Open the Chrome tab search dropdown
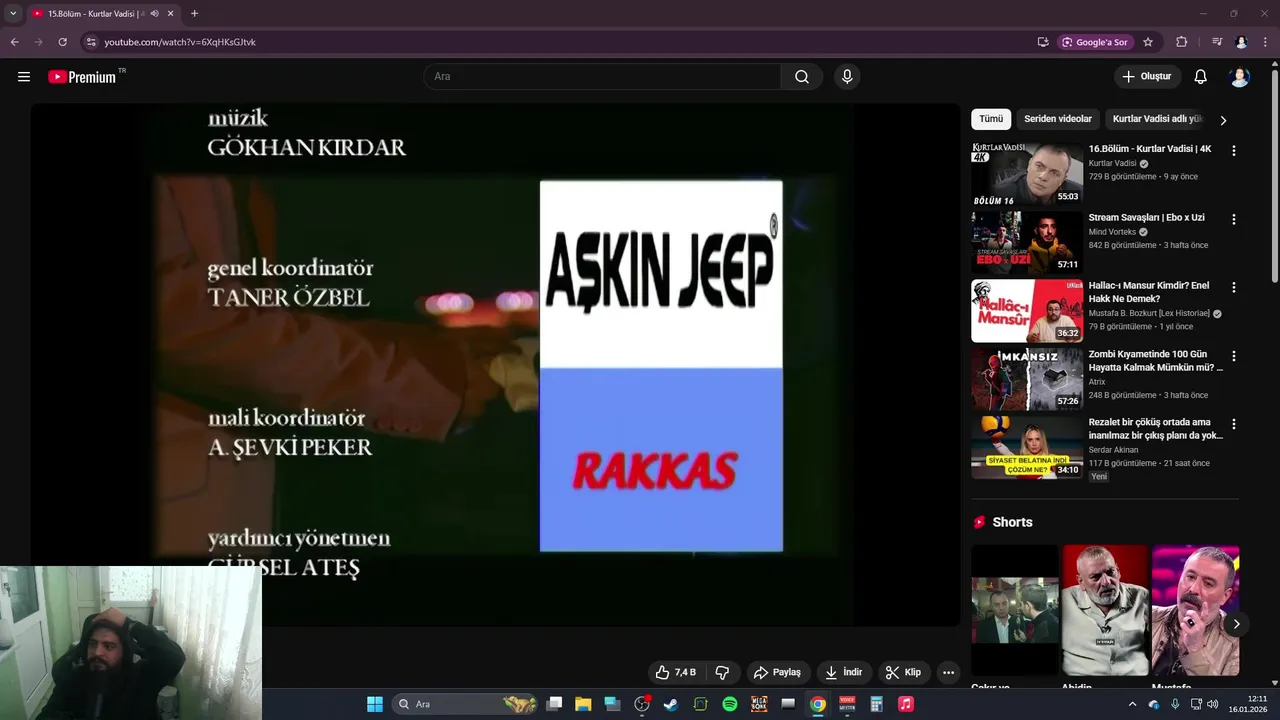This screenshot has height=720, width=1280. (x=13, y=13)
